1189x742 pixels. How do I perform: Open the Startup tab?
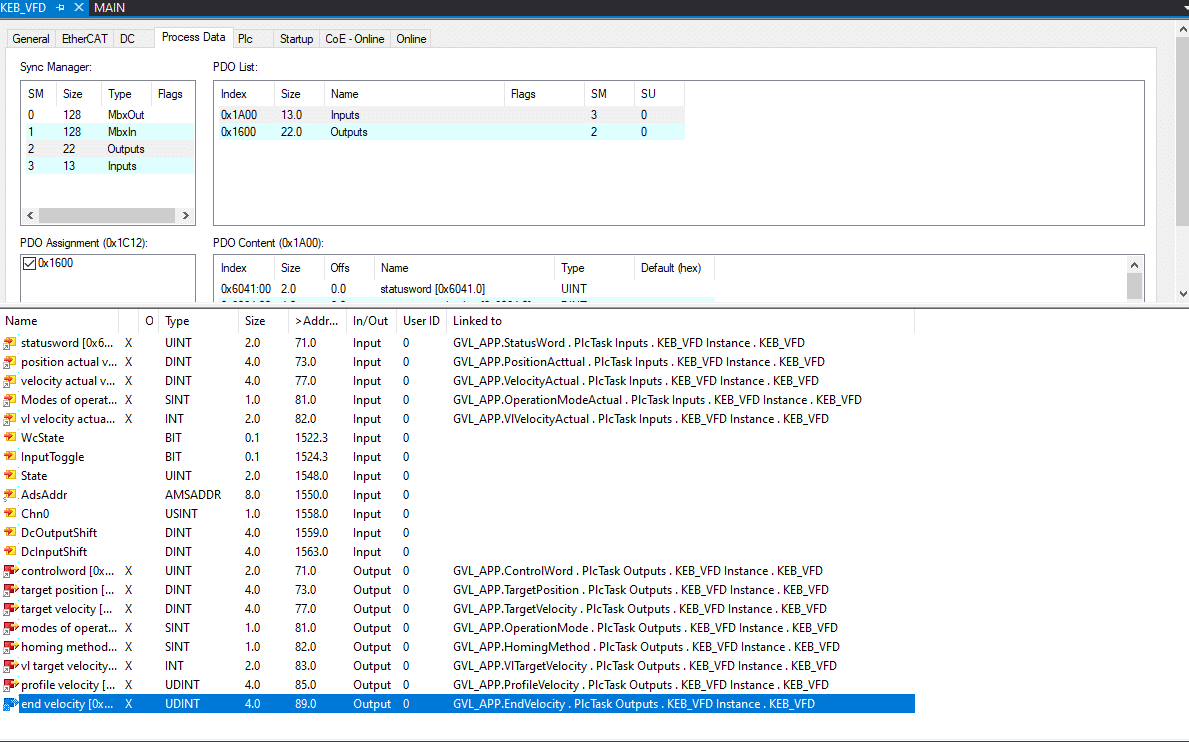point(296,39)
